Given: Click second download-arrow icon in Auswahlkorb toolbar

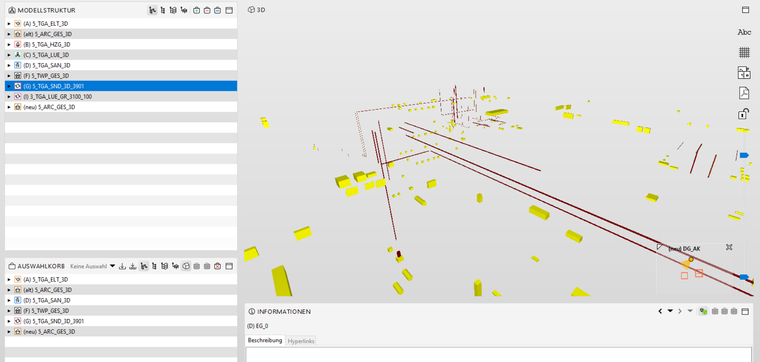Looking at the screenshot, I should point(133,266).
